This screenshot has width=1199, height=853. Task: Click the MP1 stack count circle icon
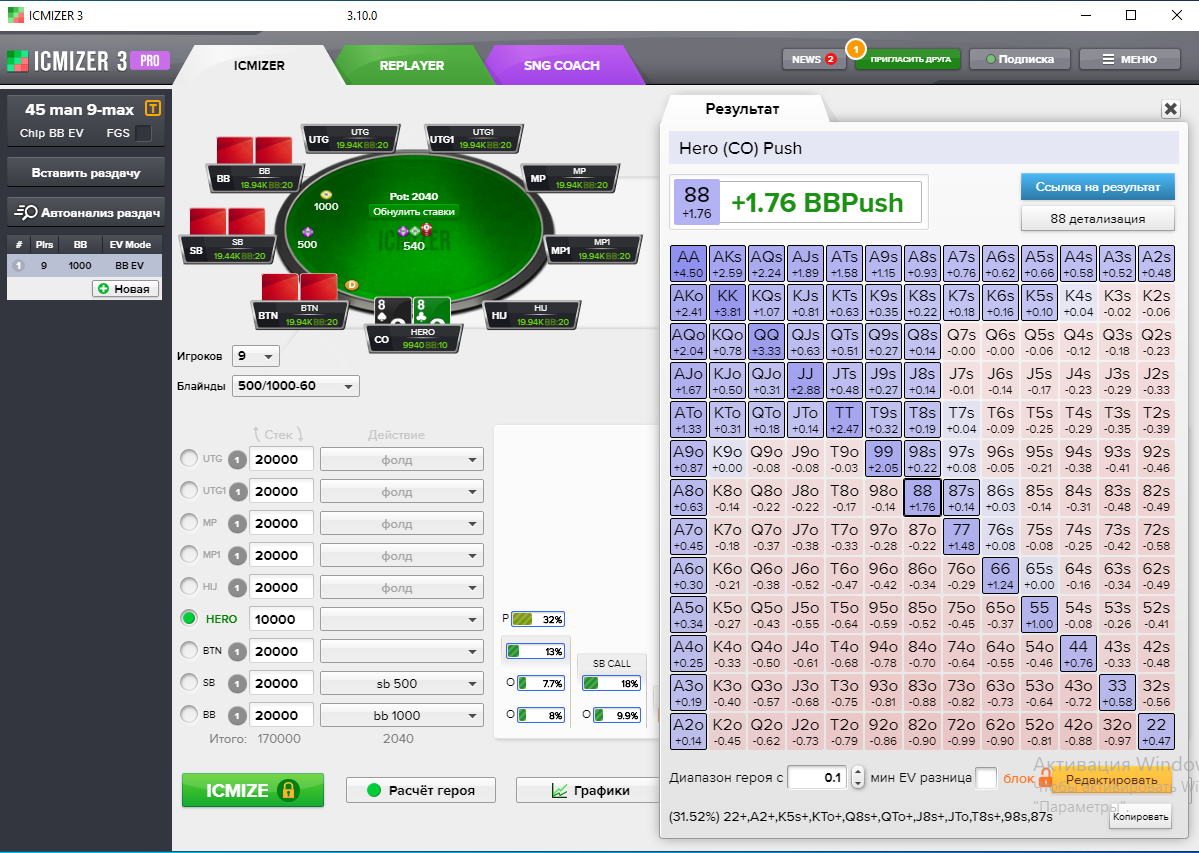tap(237, 556)
